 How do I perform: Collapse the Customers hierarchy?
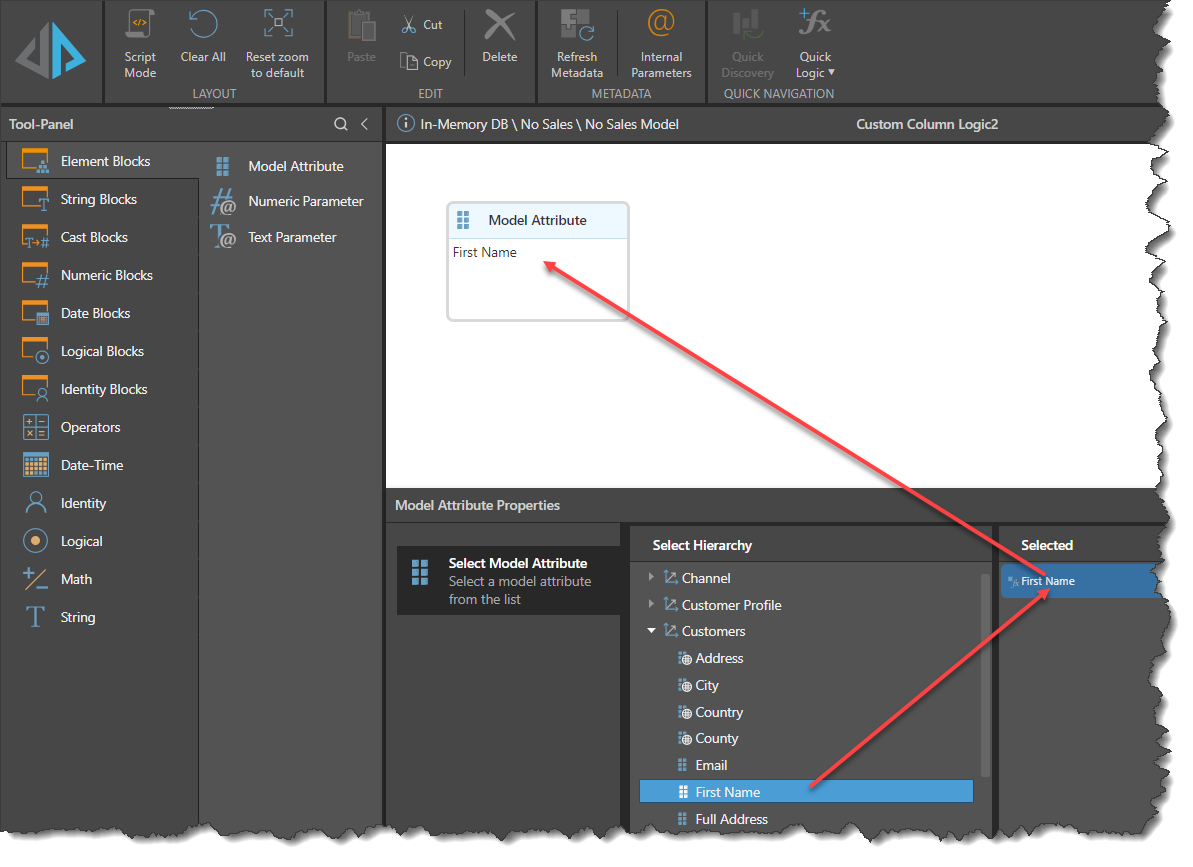click(x=652, y=631)
